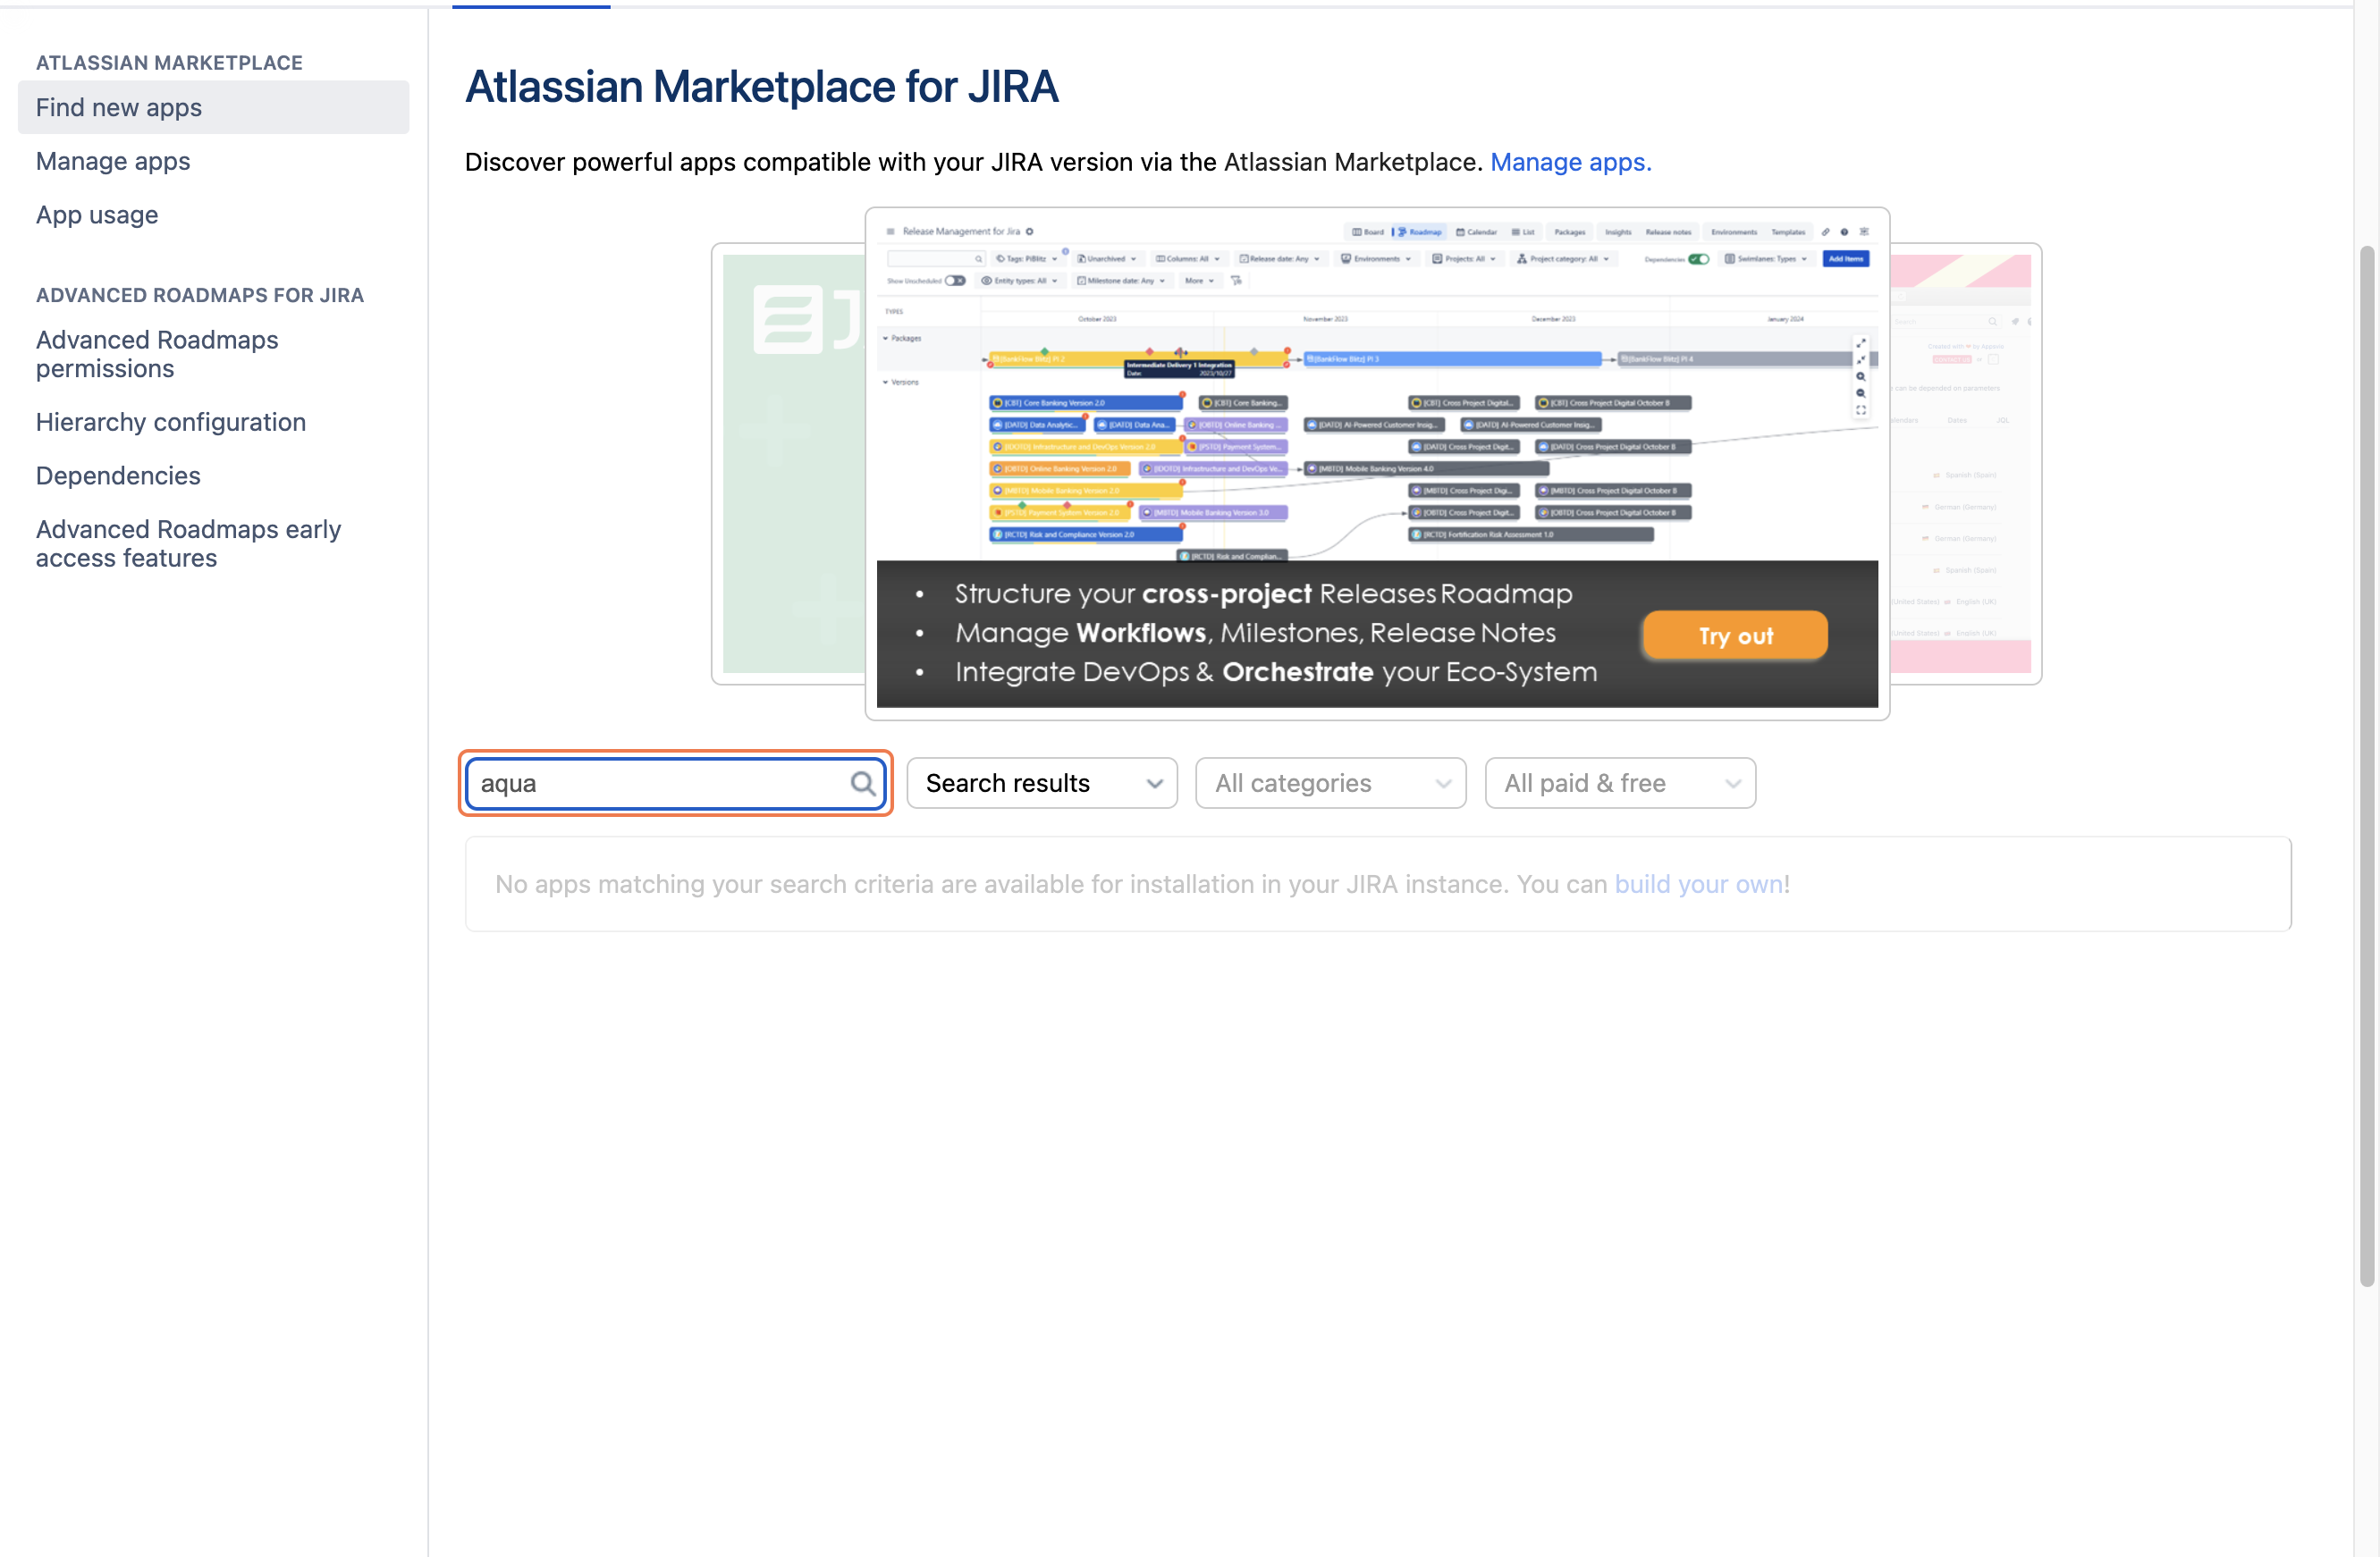Viewport: 2380px width, 1557px height.
Task: Open Advanced Roadmaps early access features
Action: (x=188, y=543)
